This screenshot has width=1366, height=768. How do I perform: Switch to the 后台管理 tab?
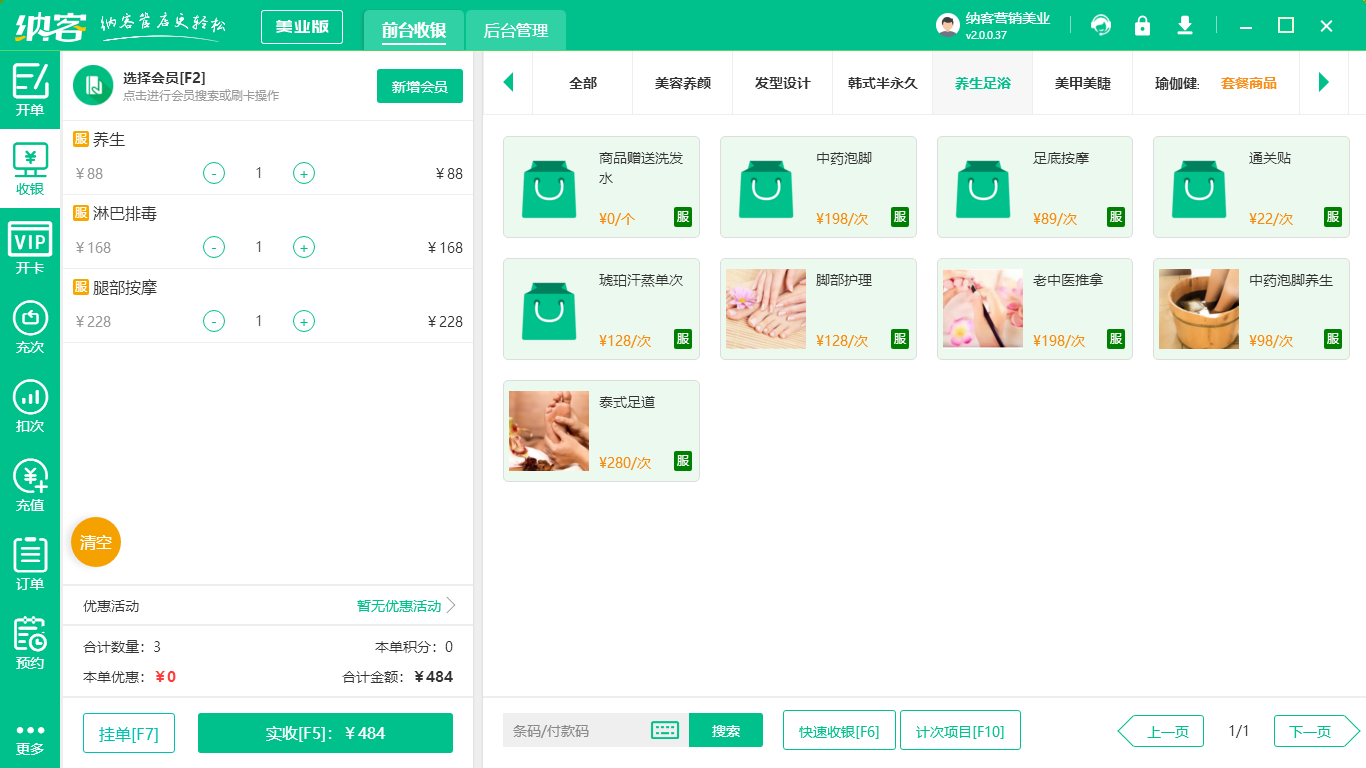(x=515, y=30)
